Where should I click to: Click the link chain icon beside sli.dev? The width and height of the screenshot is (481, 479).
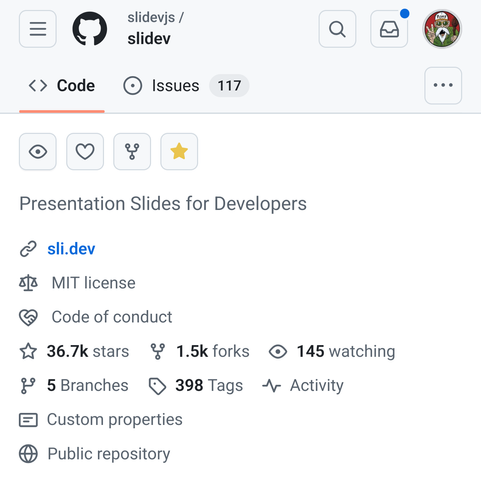28,249
